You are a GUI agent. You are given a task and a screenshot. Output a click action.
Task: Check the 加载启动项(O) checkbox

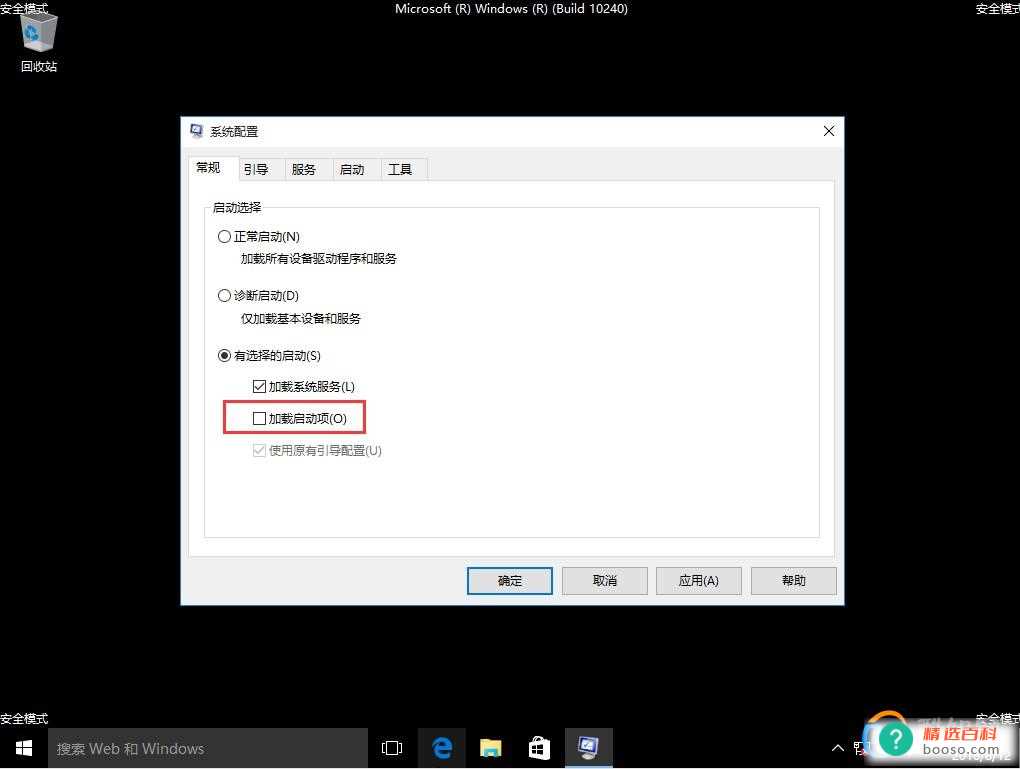click(x=260, y=417)
